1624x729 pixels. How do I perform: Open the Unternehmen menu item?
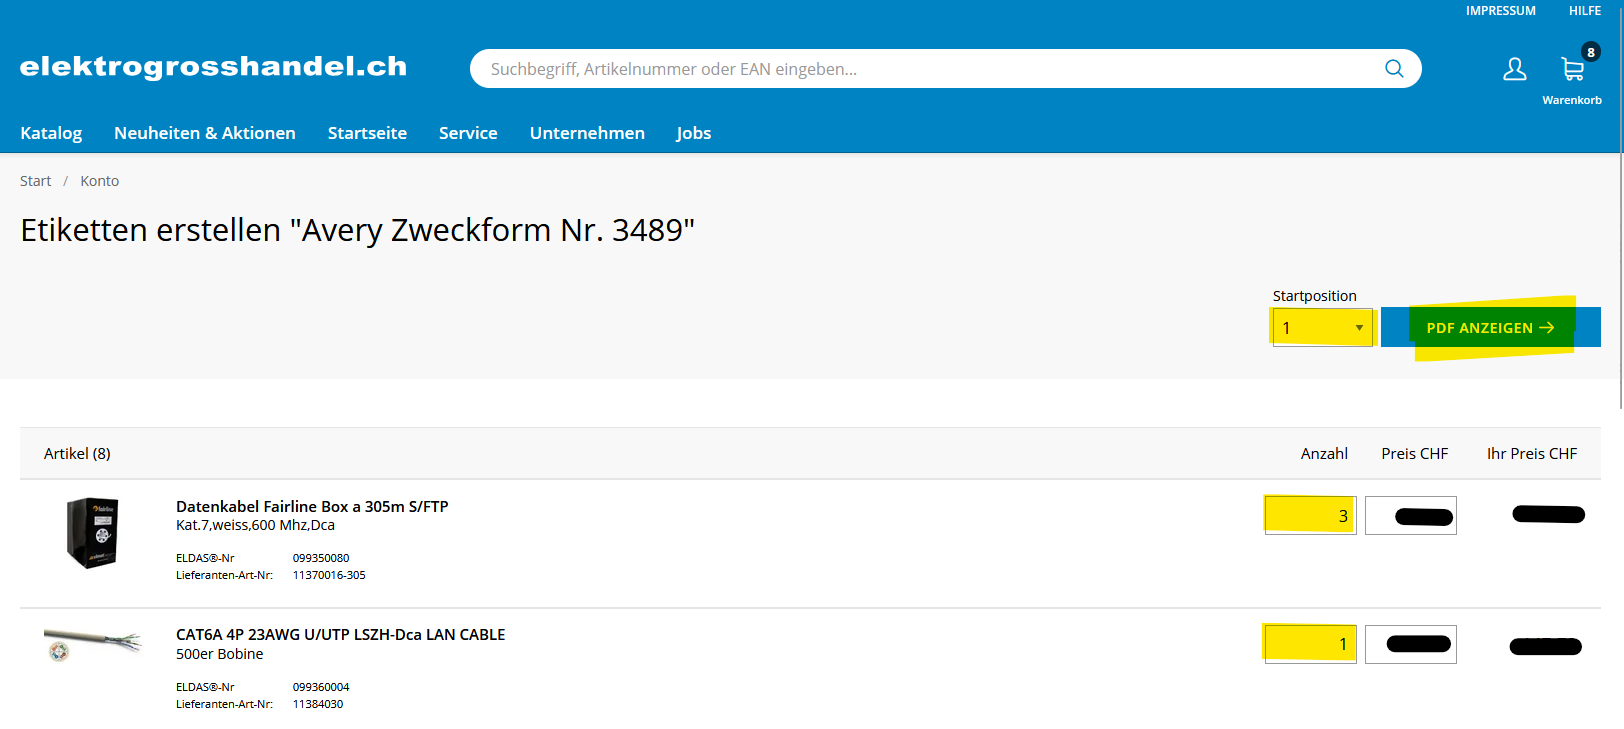point(587,133)
